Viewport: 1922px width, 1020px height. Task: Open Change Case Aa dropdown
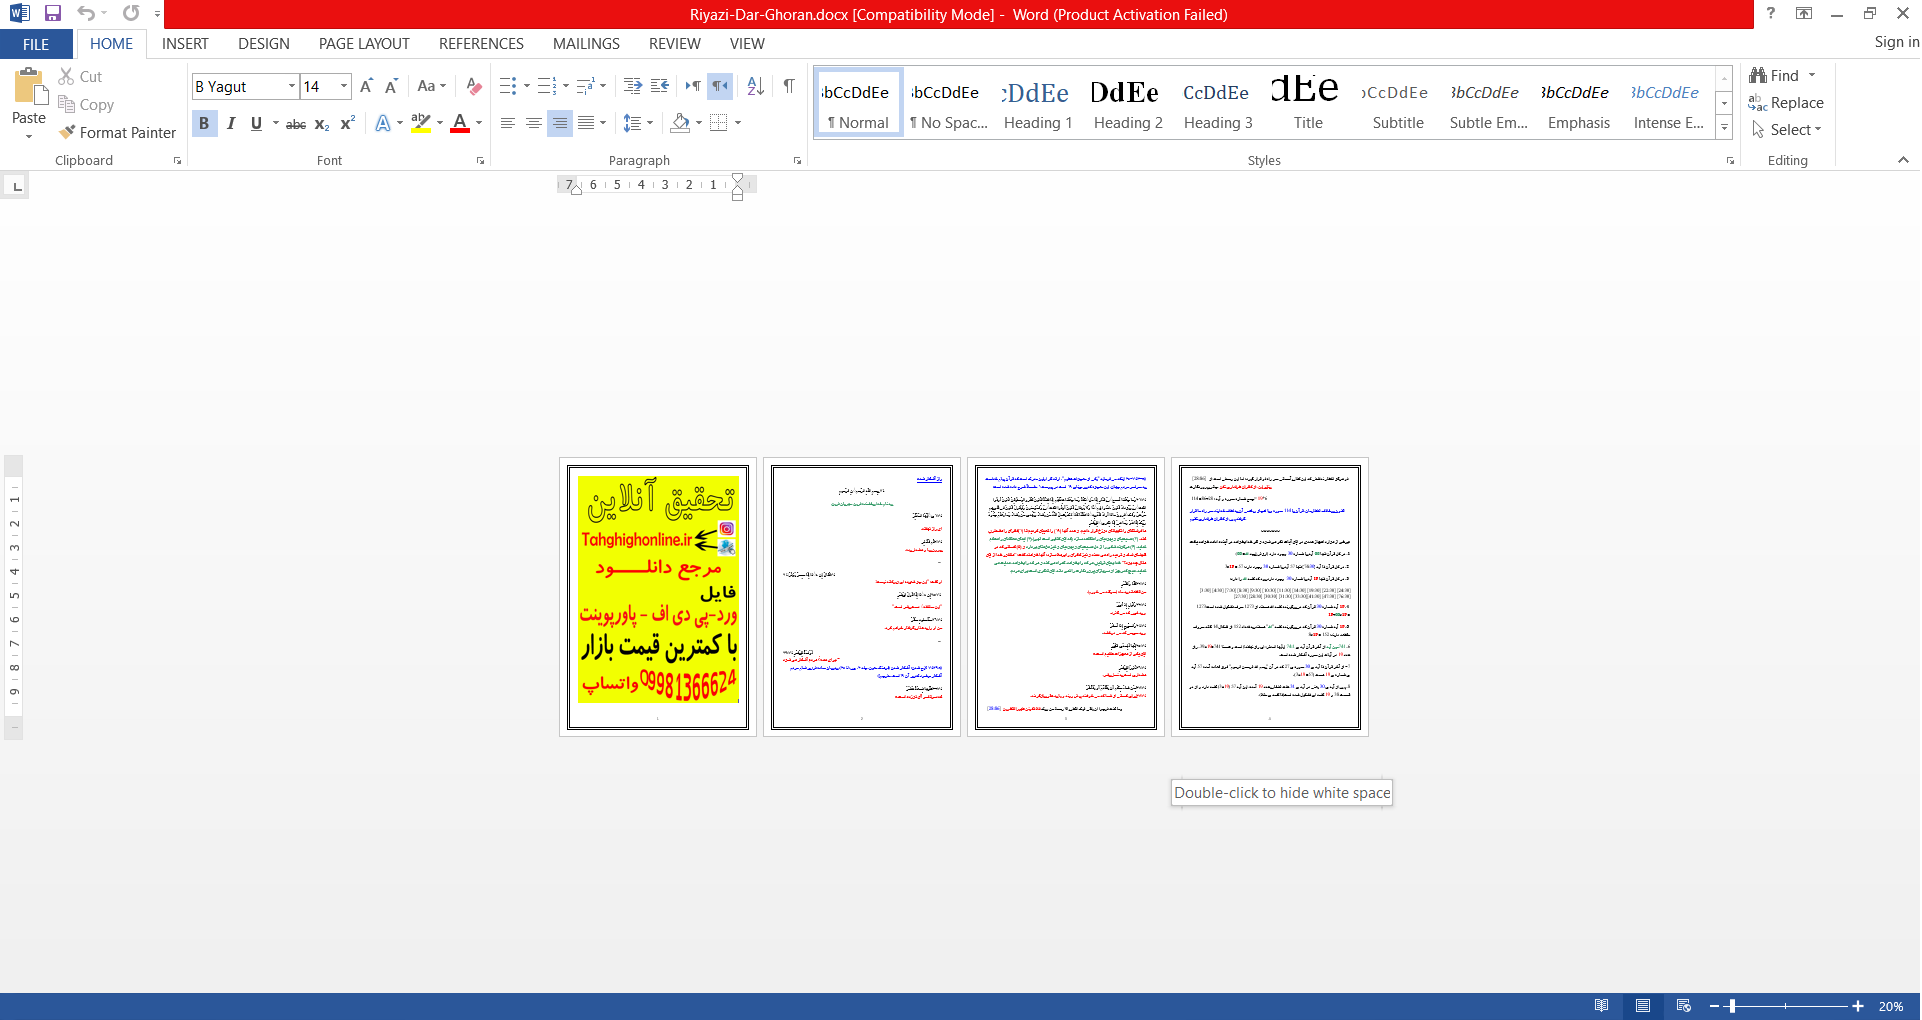[x=431, y=86]
